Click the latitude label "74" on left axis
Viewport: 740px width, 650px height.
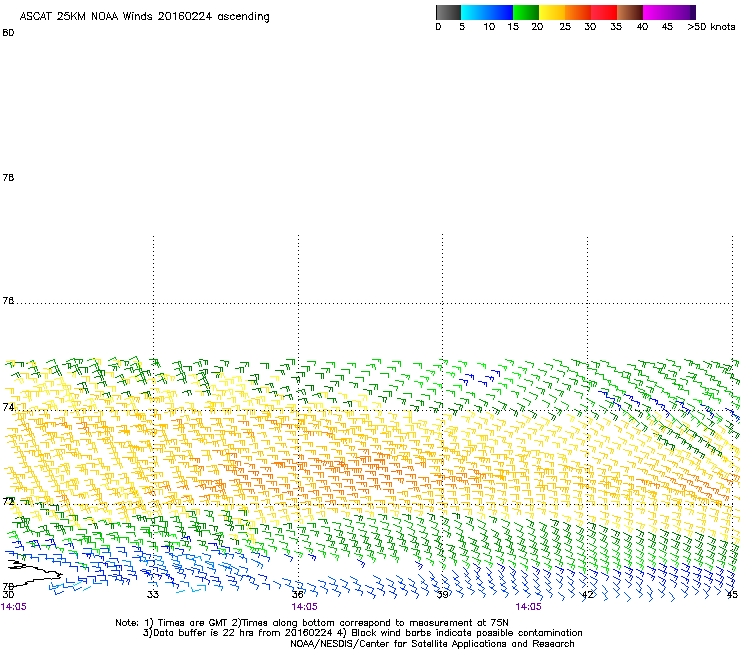coord(8,407)
